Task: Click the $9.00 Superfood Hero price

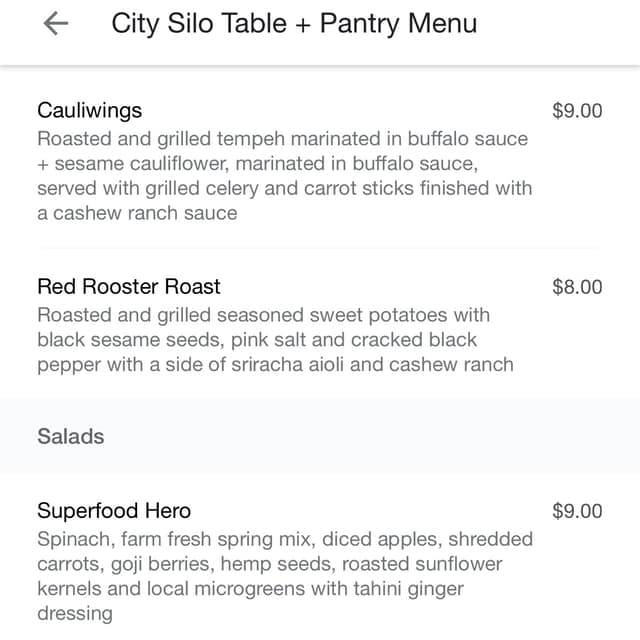Action: pos(577,511)
